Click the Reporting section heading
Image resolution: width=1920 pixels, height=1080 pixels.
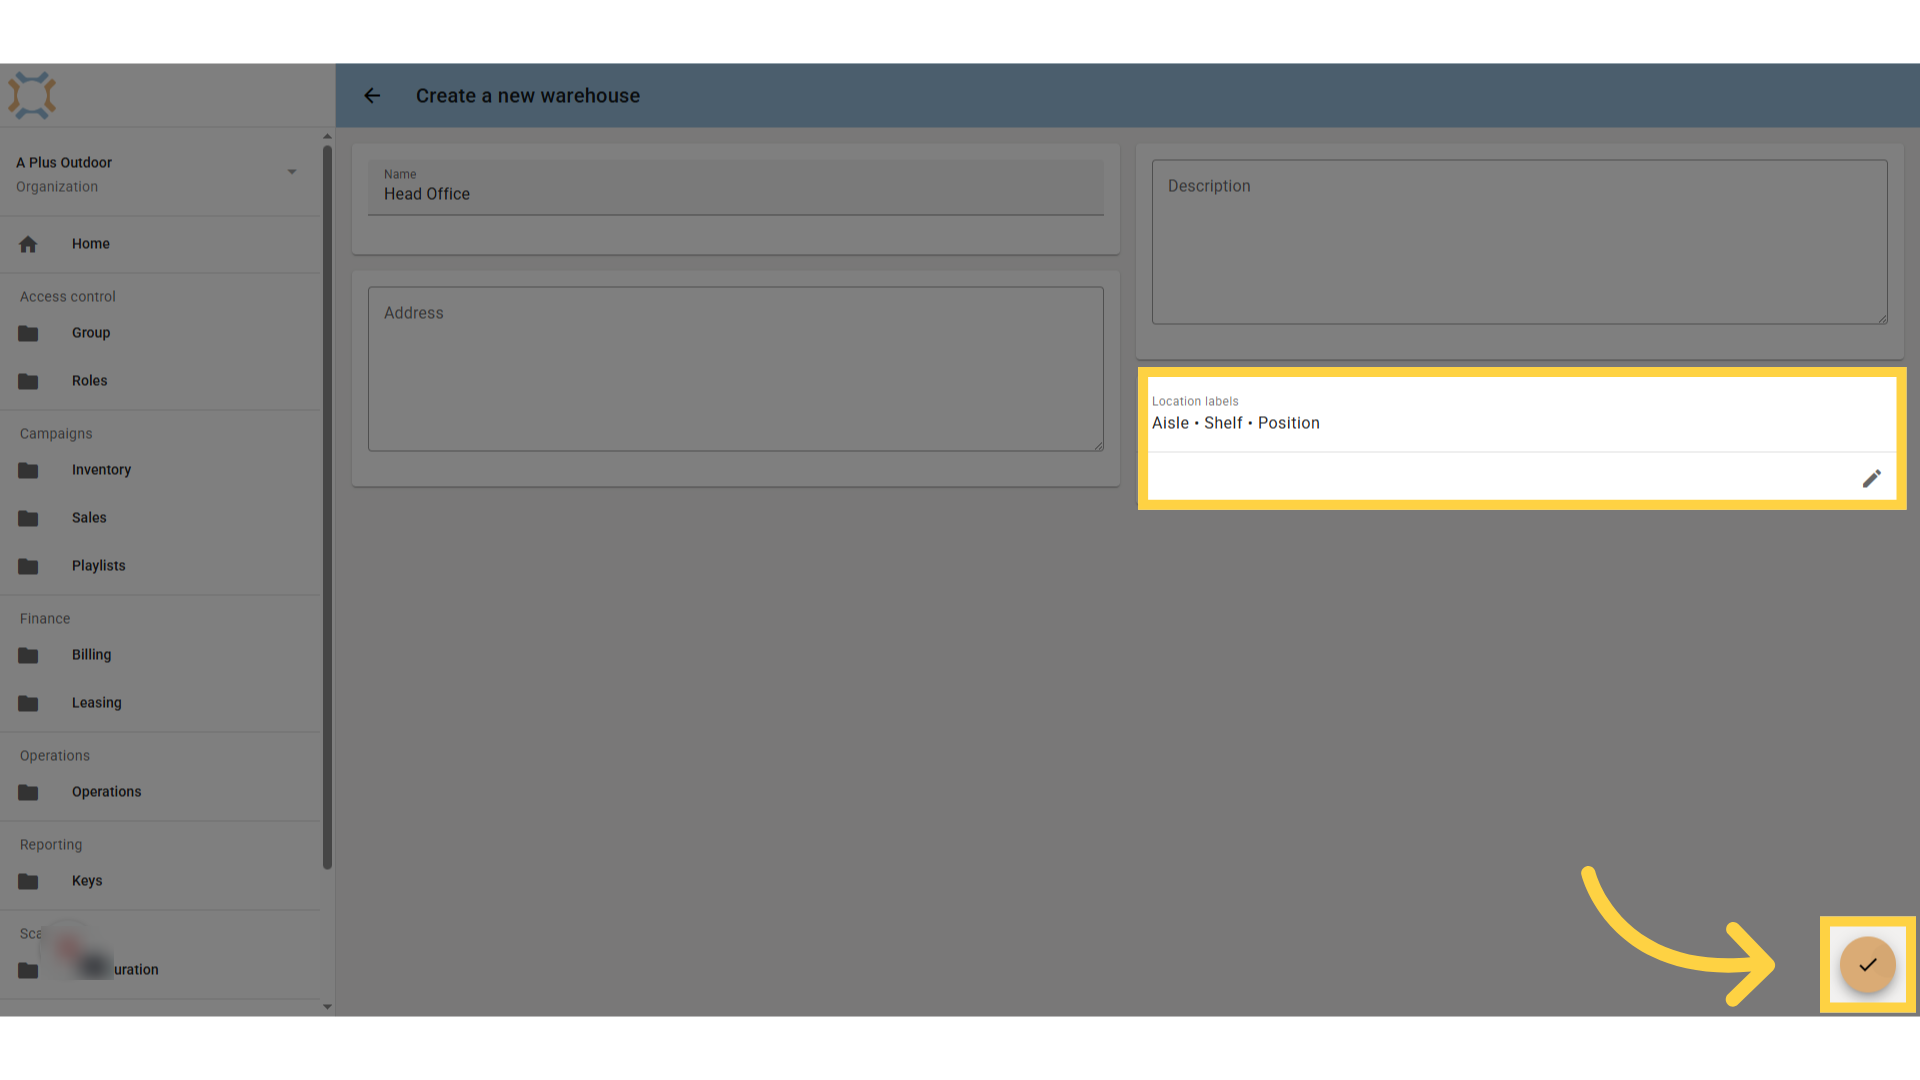(51, 845)
